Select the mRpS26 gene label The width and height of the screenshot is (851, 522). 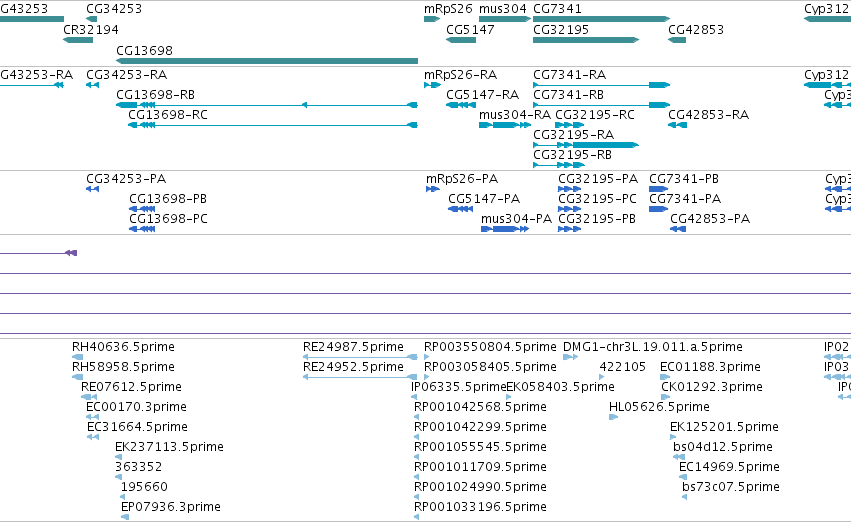click(x=448, y=9)
